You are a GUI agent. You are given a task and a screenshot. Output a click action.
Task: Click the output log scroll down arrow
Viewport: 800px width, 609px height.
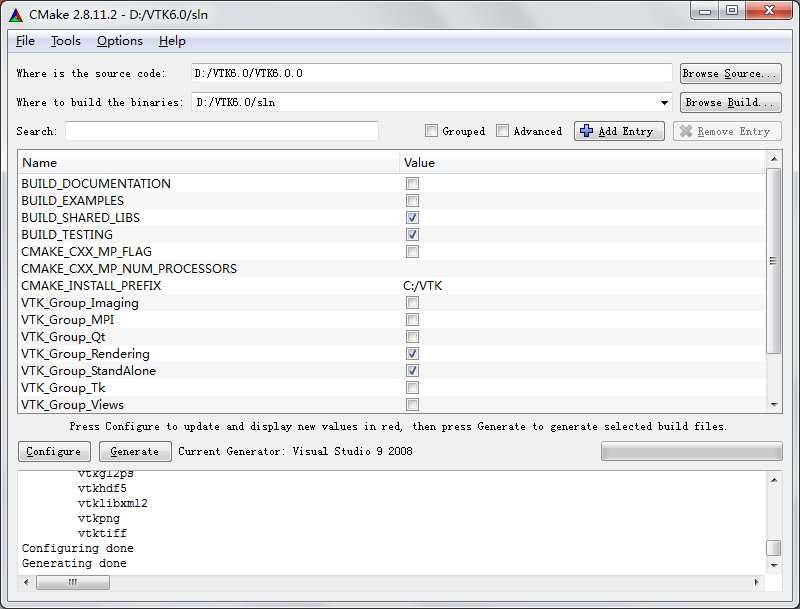tap(774, 565)
